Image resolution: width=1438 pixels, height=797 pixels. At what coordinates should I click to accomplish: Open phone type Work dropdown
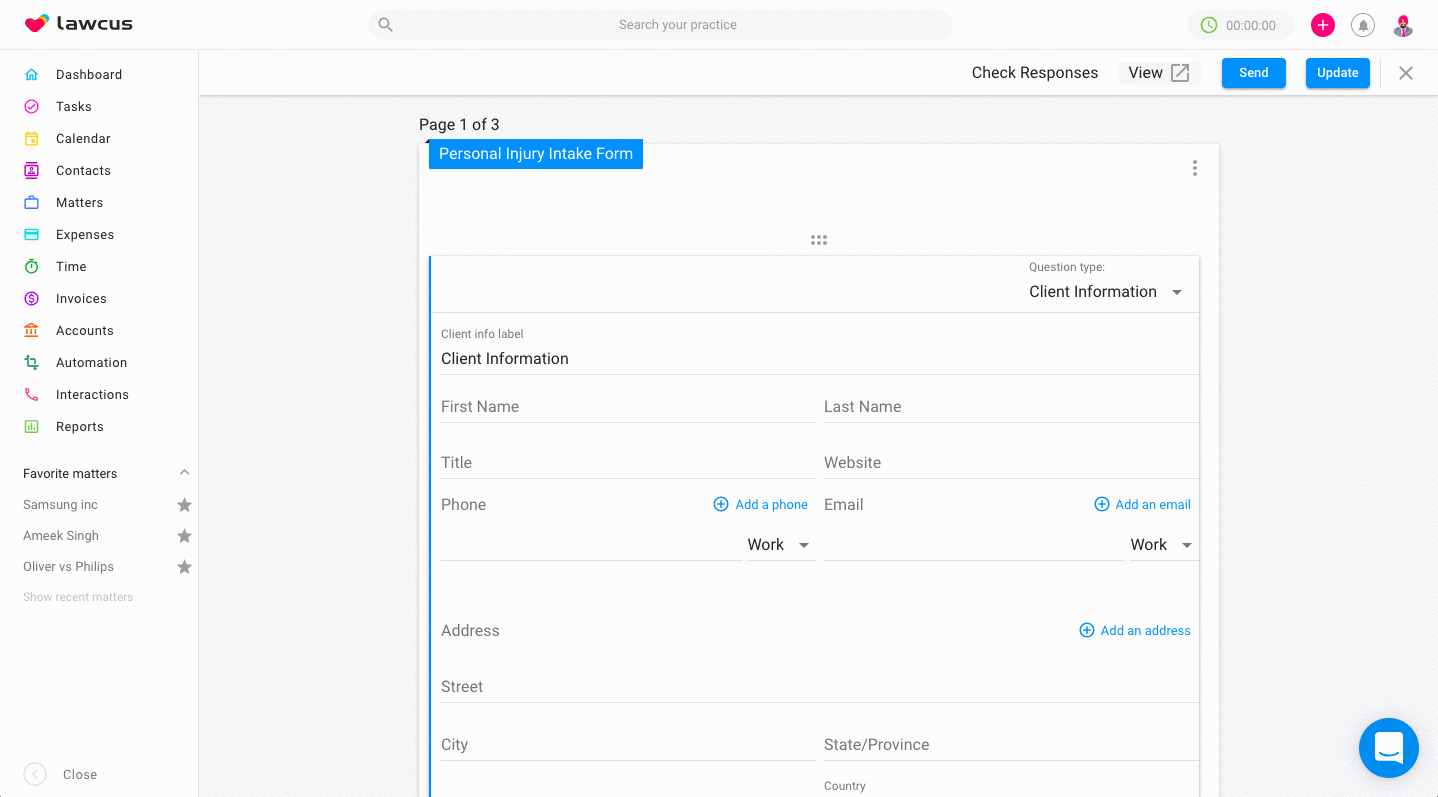pos(780,545)
